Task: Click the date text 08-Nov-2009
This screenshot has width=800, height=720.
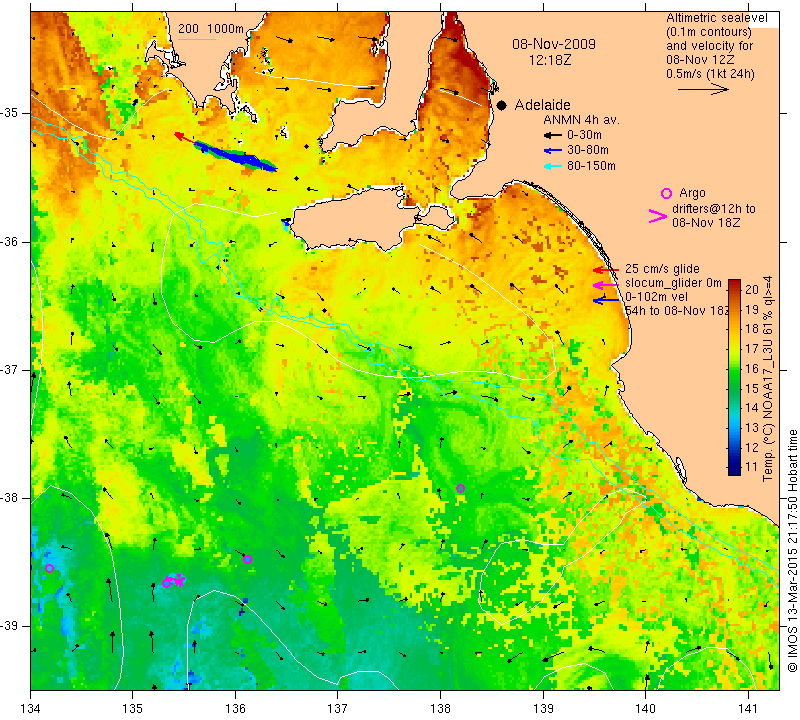Action: tap(554, 44)
